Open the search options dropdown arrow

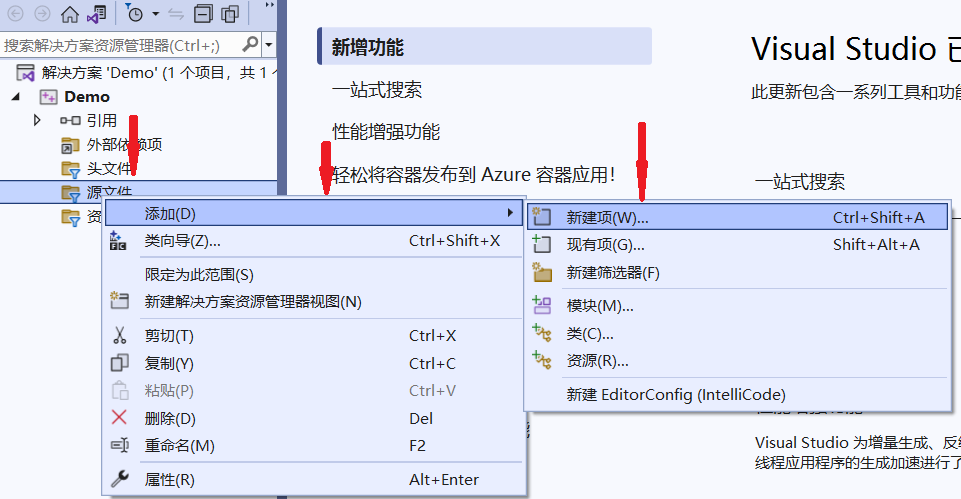click(268, 45)
